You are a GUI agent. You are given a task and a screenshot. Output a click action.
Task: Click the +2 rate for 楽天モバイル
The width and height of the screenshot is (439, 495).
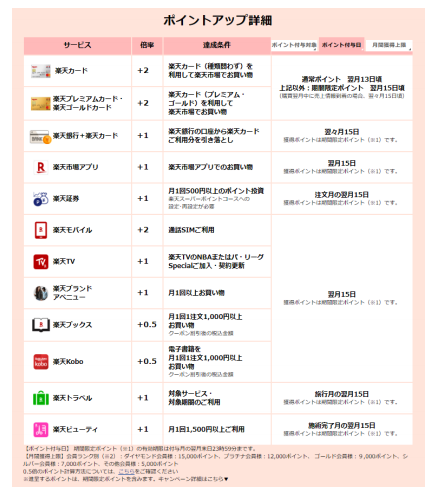(143, 230)
